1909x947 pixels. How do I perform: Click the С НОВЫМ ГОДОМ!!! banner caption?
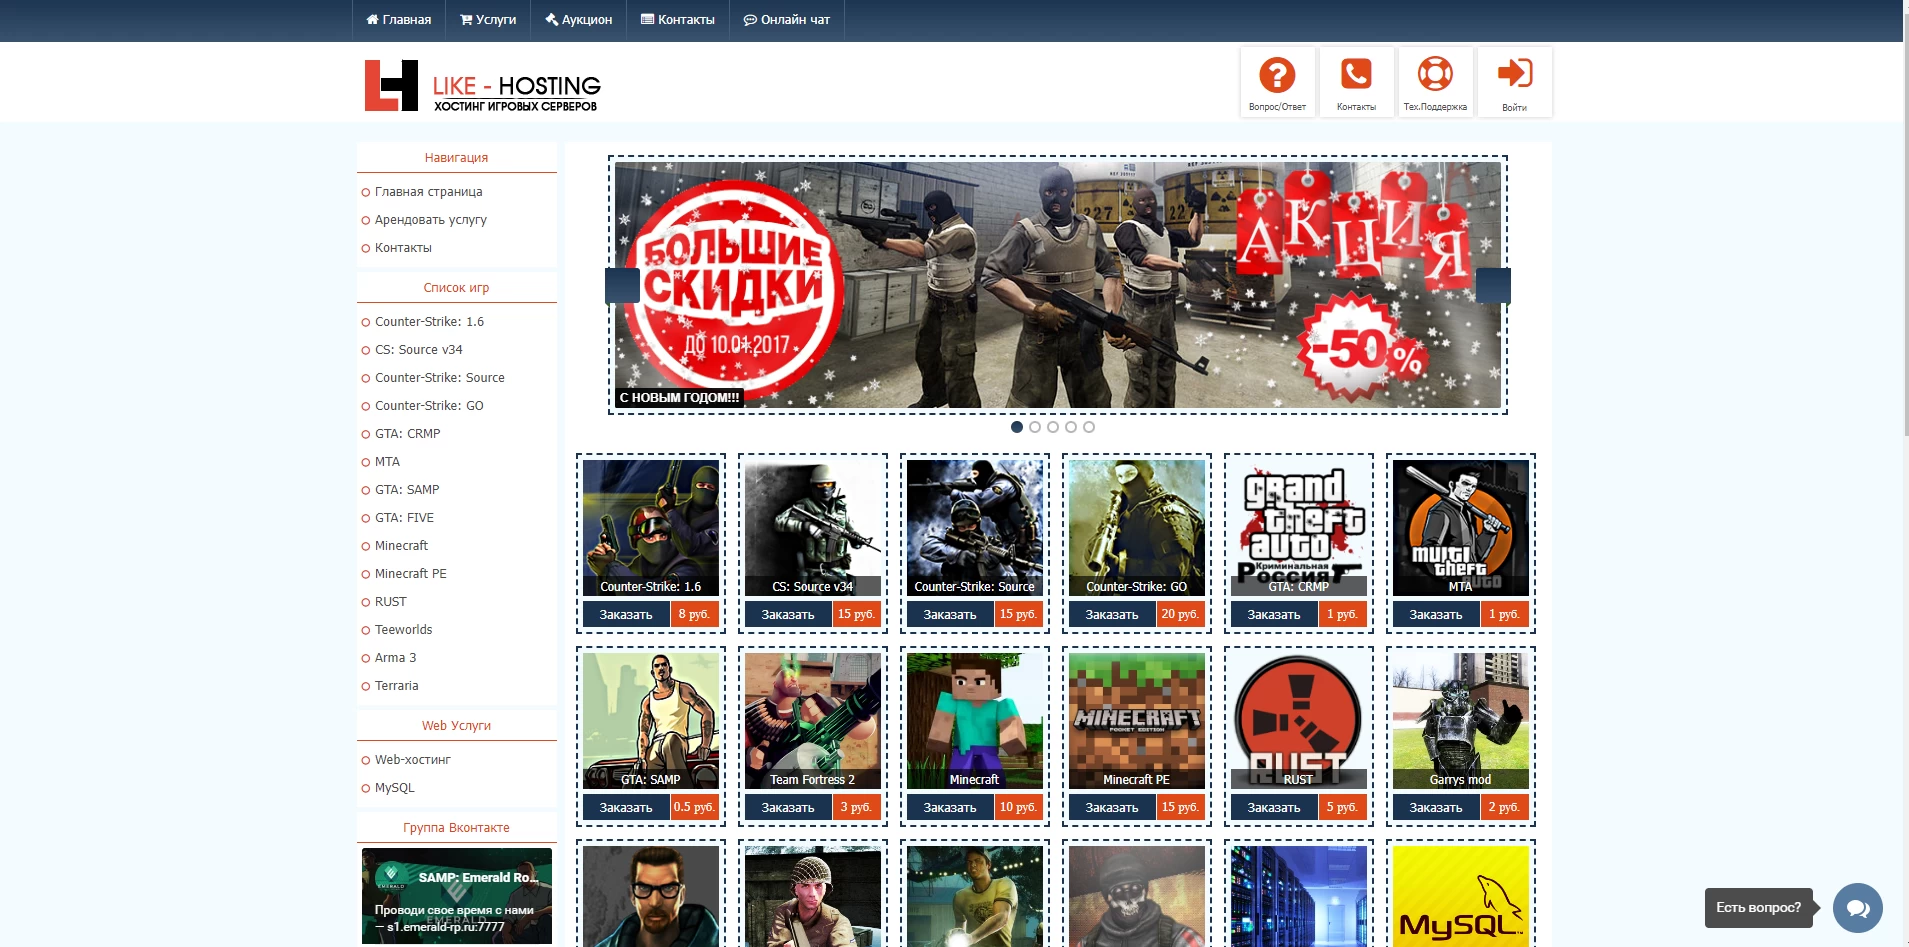click(679, 398)
